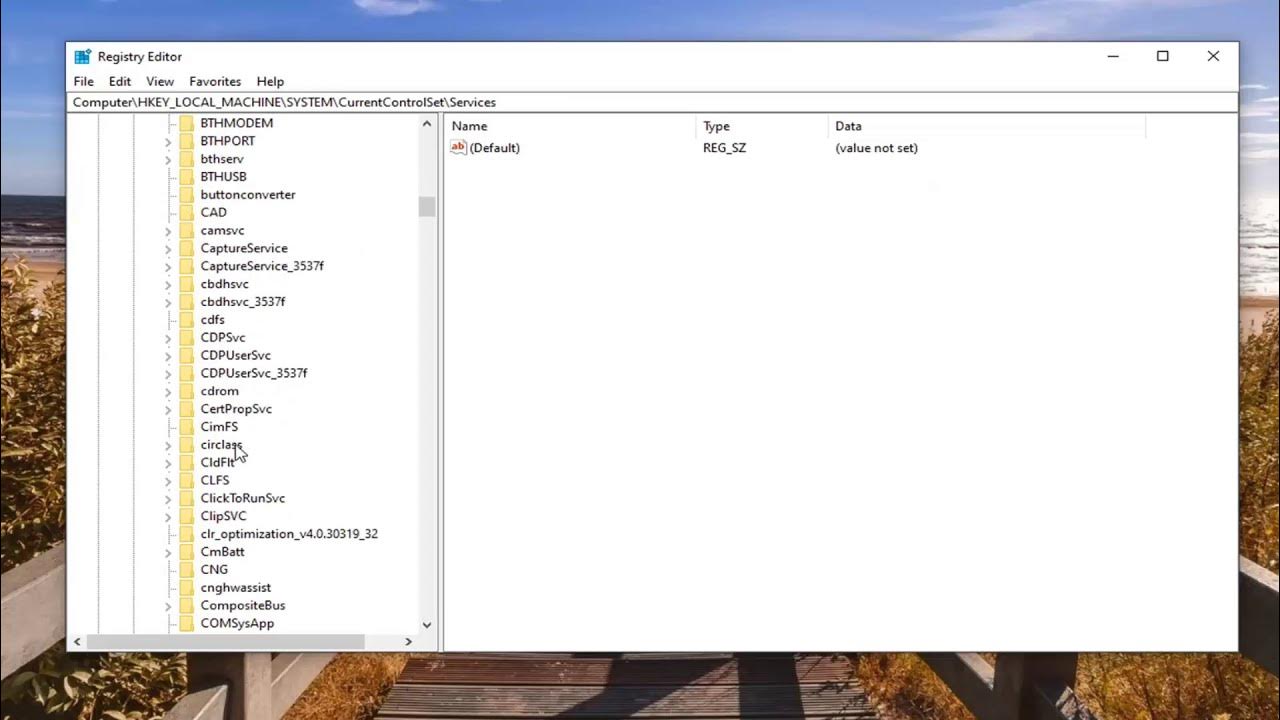The image size is (1280, 720).
Task: Click the Registry Editor title bar icon
Action: (82, 57)
